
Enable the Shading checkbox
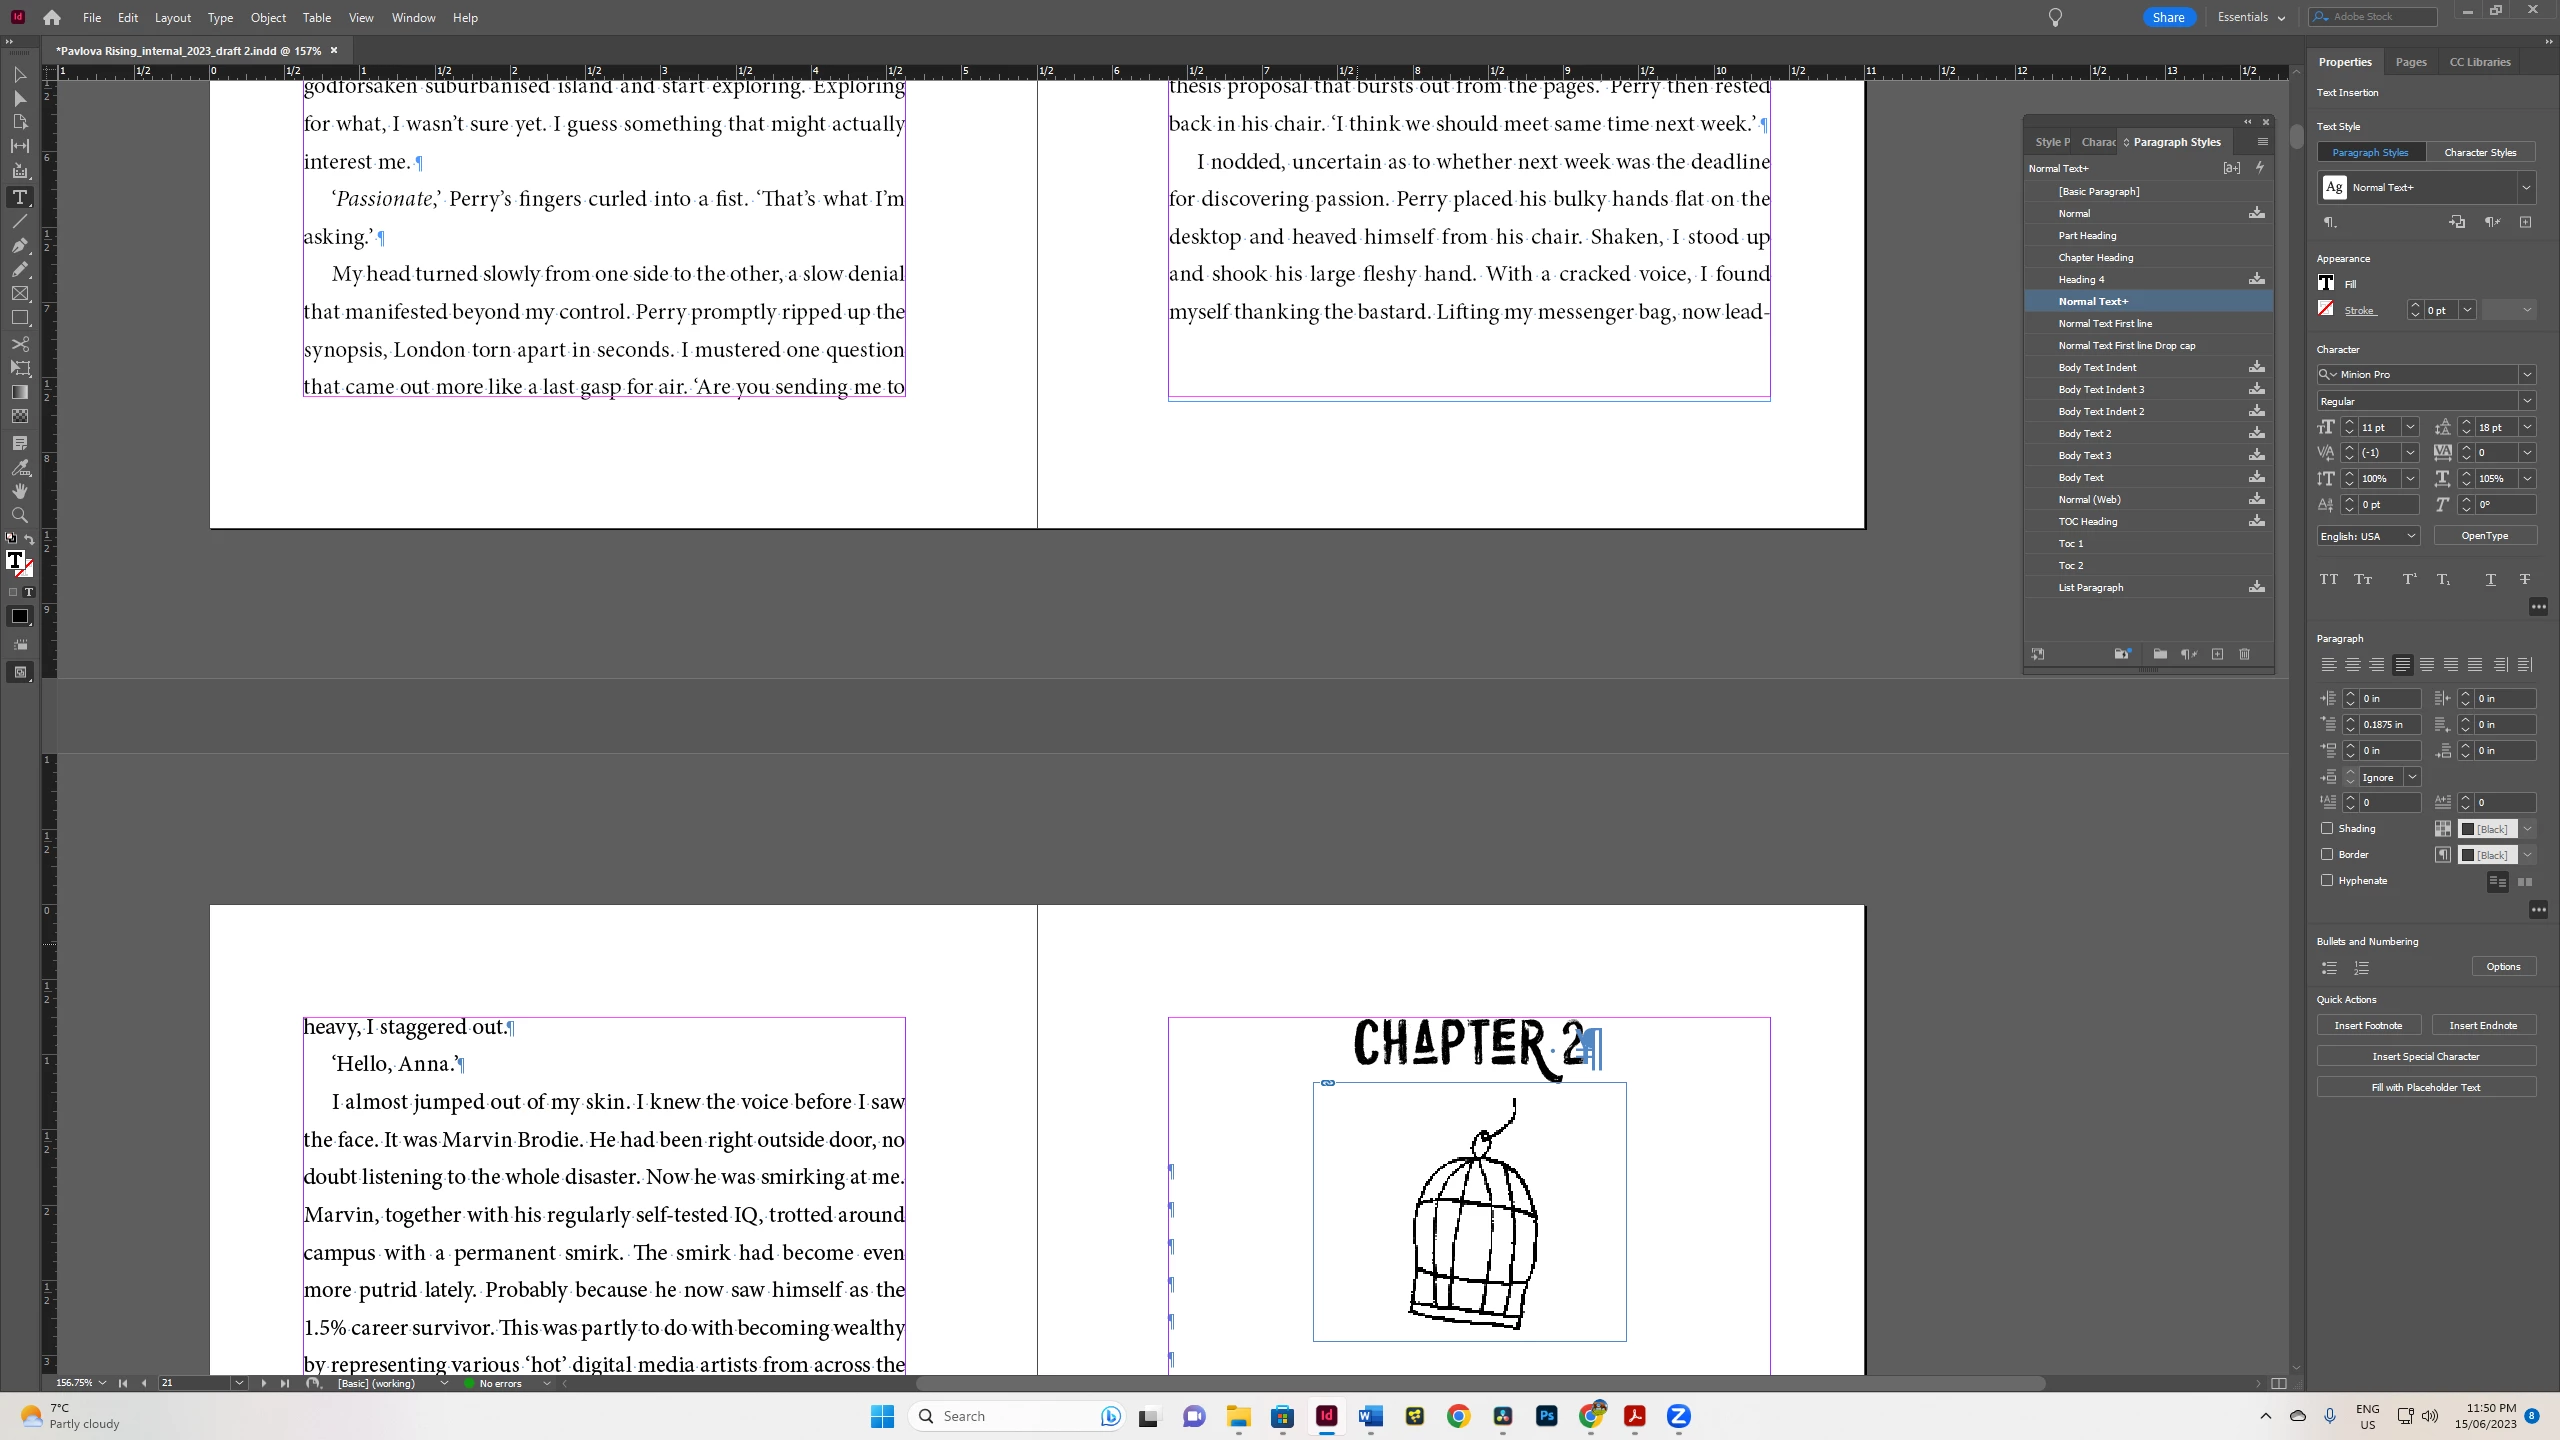click(x=2327, y=828)
